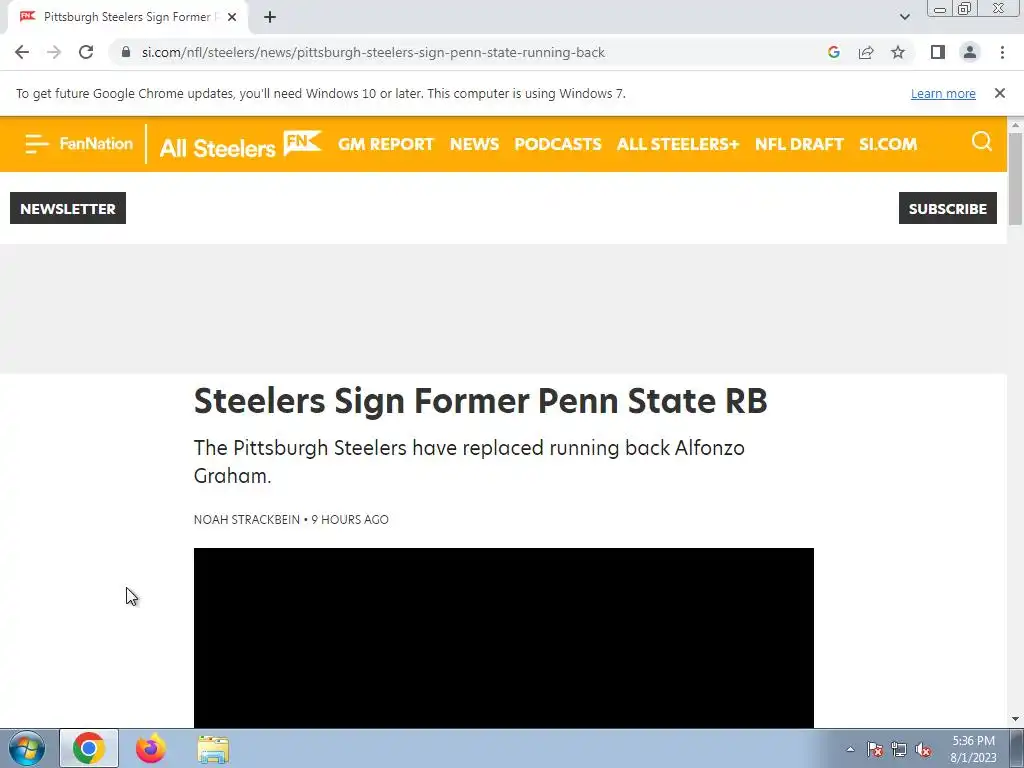Open the Google icon in address bar
The height and width of the screenshot is (768, 1024).
pyautogui.click(x=834, y=52)
